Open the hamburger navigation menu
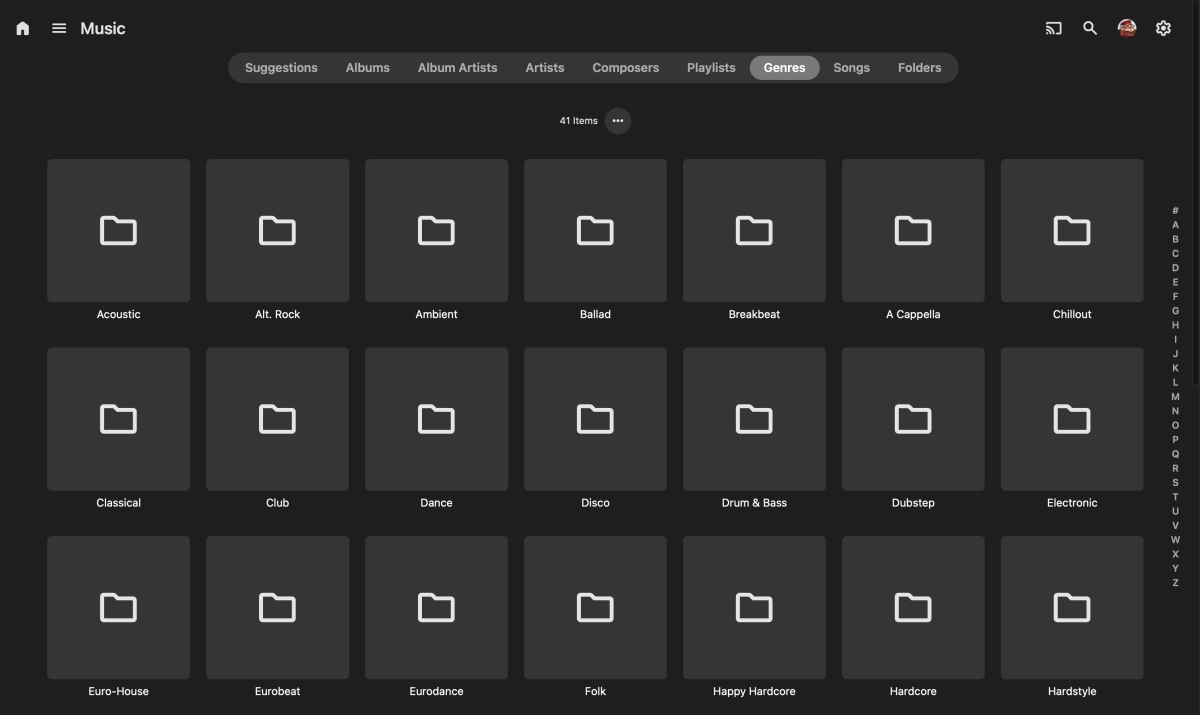The height and width of the screenshot is (715, 1200). tap(59, 28)
